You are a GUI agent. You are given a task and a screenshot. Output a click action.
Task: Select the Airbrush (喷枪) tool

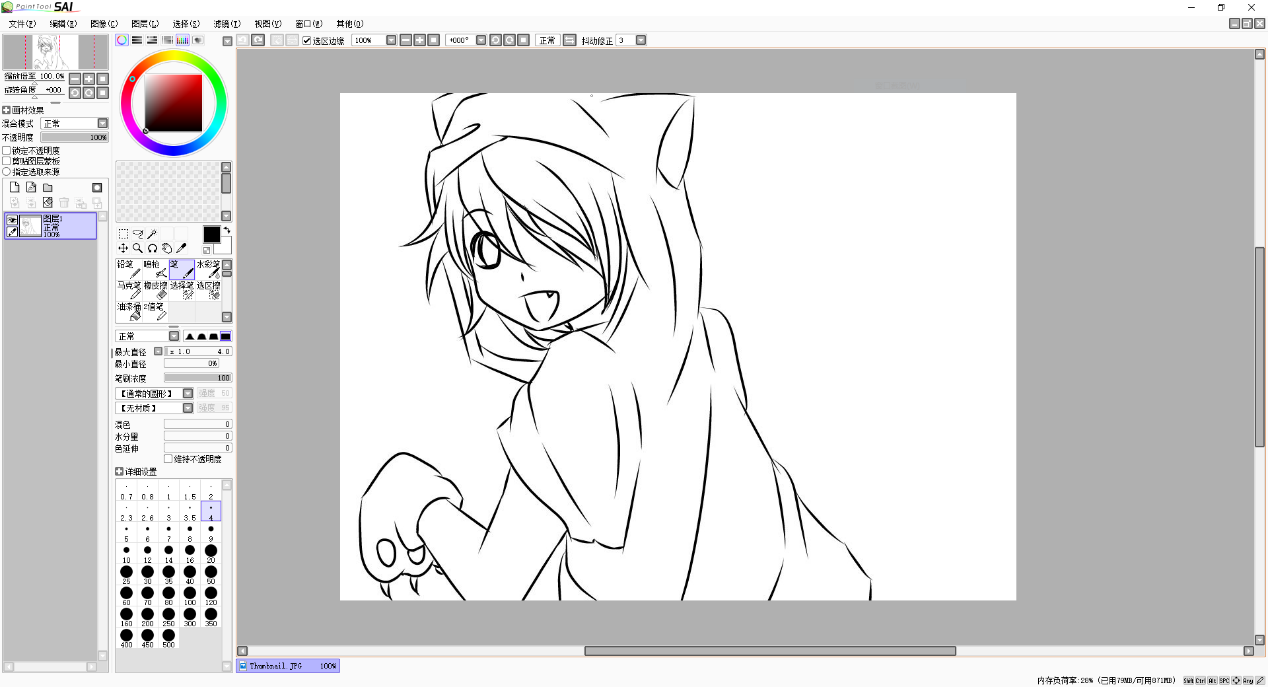click(155, 269)
